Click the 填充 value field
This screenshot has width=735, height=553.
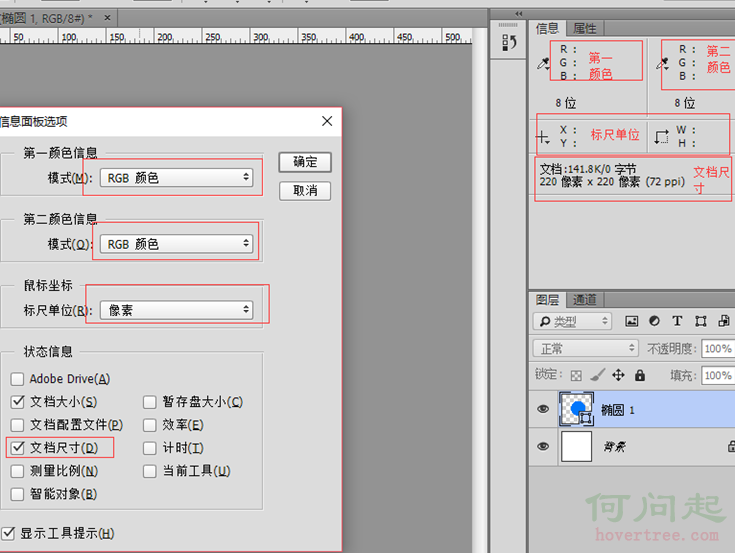click(718, 375)
